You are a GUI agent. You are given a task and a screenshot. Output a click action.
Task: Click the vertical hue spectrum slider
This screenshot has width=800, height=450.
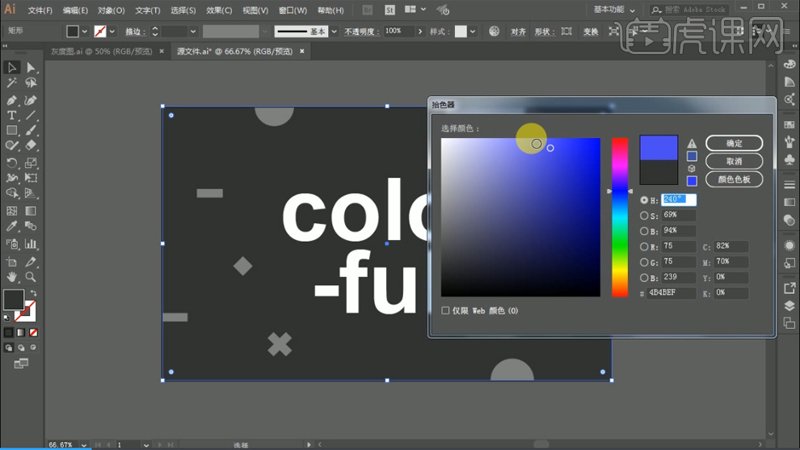(620, 217)
